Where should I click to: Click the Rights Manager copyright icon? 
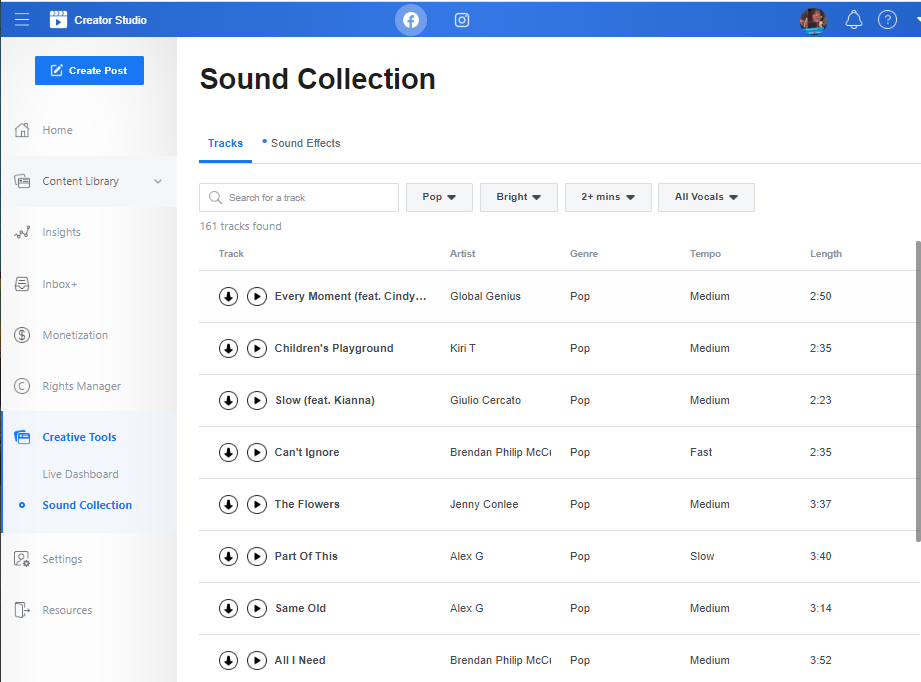pyautogui.click(x=22, y=386)
